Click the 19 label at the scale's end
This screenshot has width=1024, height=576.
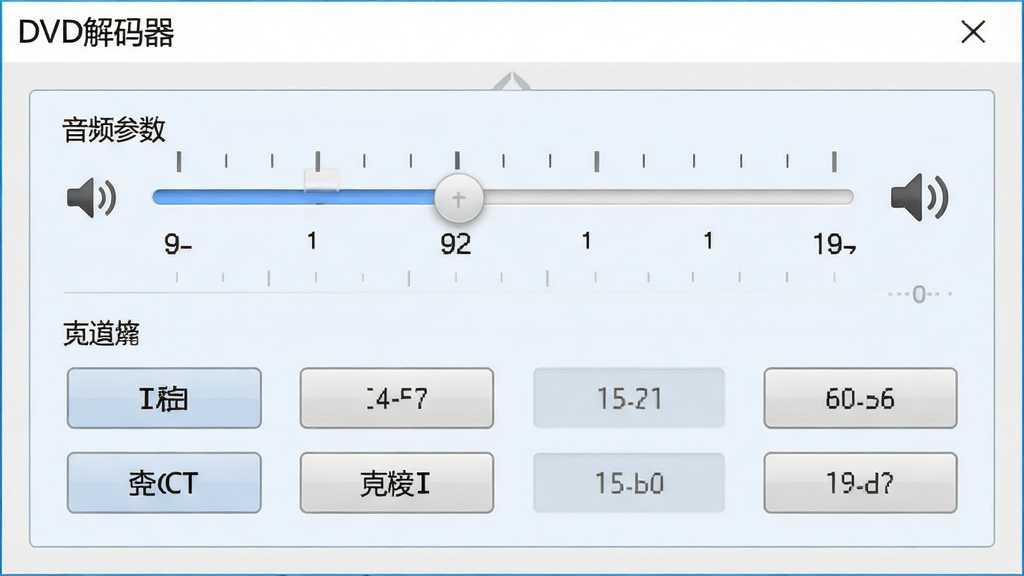tap(834, 244)
